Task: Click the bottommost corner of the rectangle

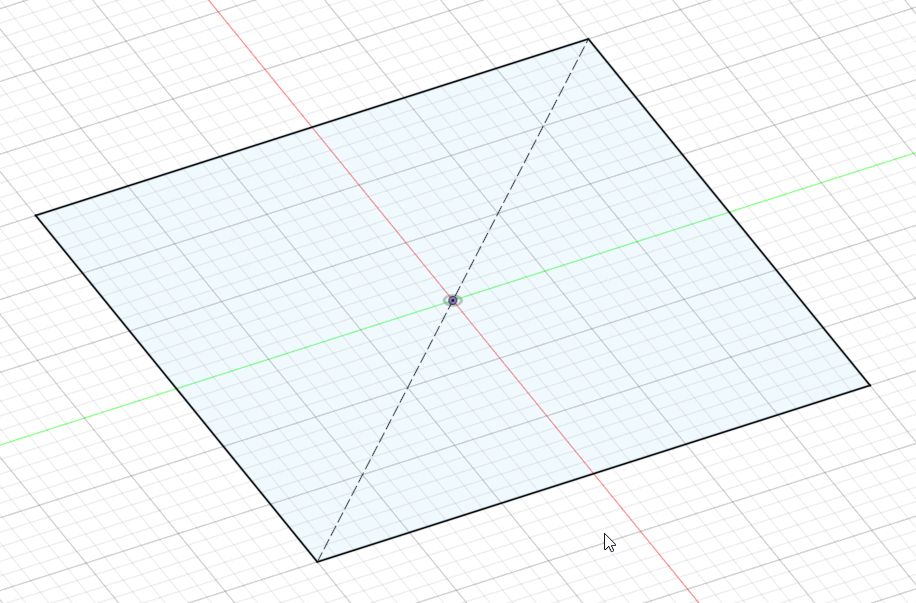Action: click(317, 562)
